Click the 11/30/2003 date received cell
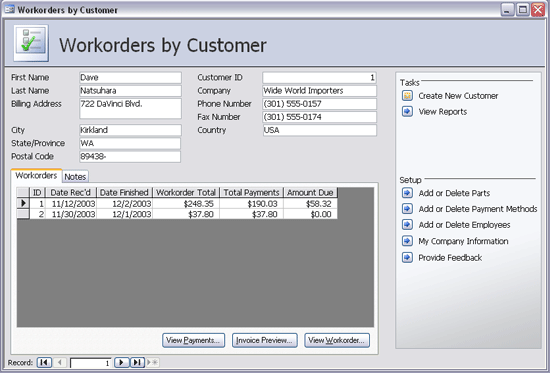 (71, 214)
